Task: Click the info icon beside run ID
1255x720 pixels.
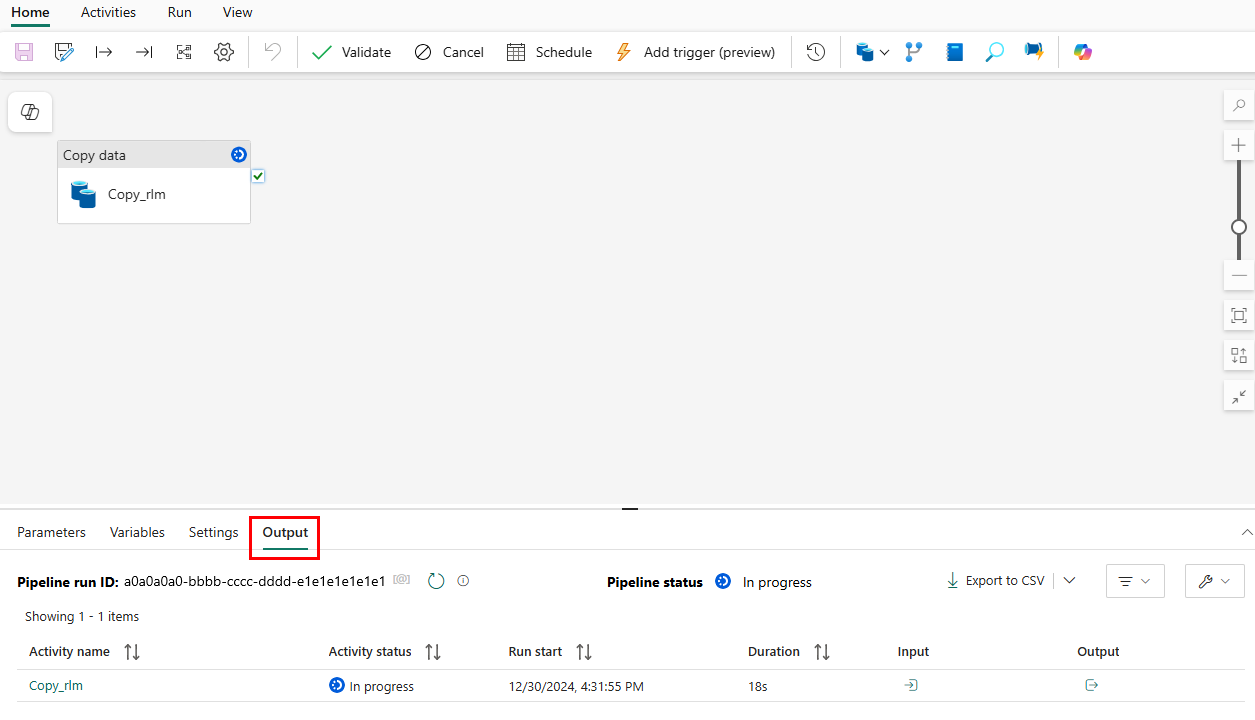Action: [x=463, y=580]
